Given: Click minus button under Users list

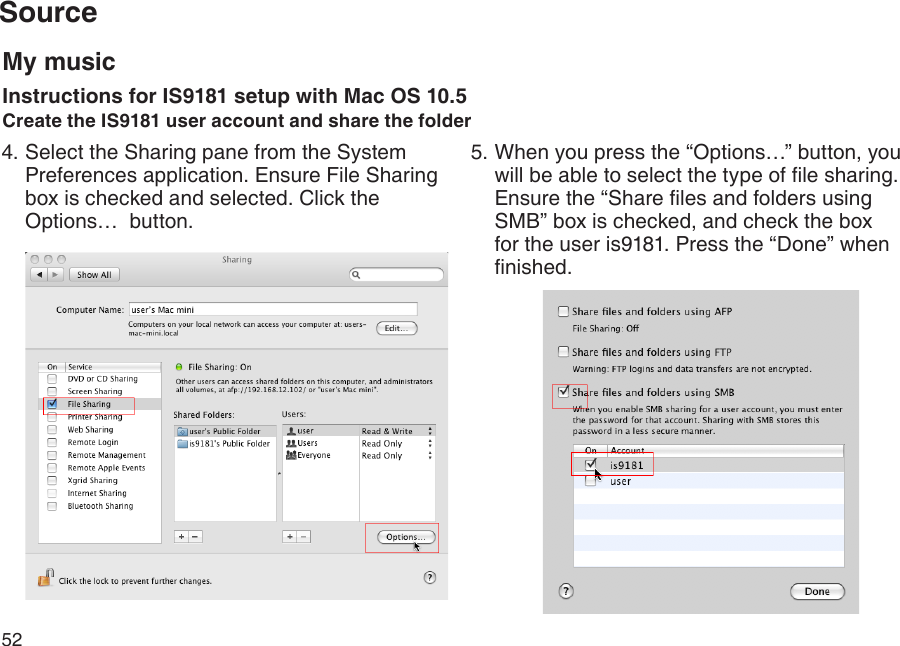Looking at the screenshot, I should (x=304, y=537).
